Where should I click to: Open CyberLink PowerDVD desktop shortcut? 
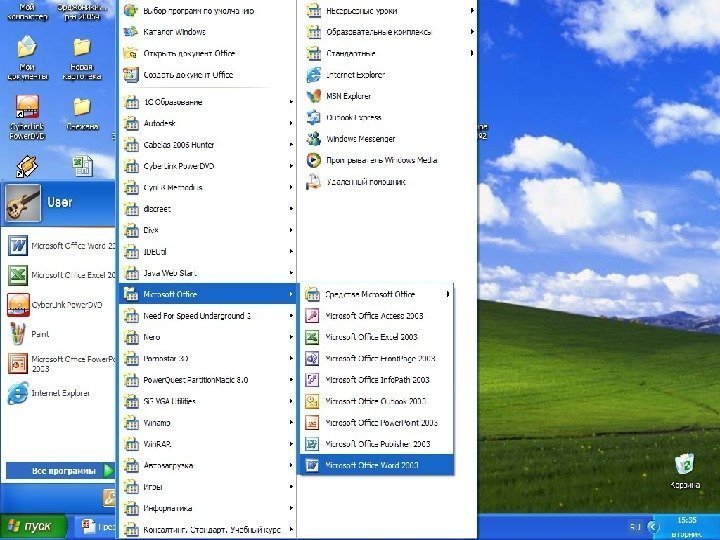pos(27,118)
